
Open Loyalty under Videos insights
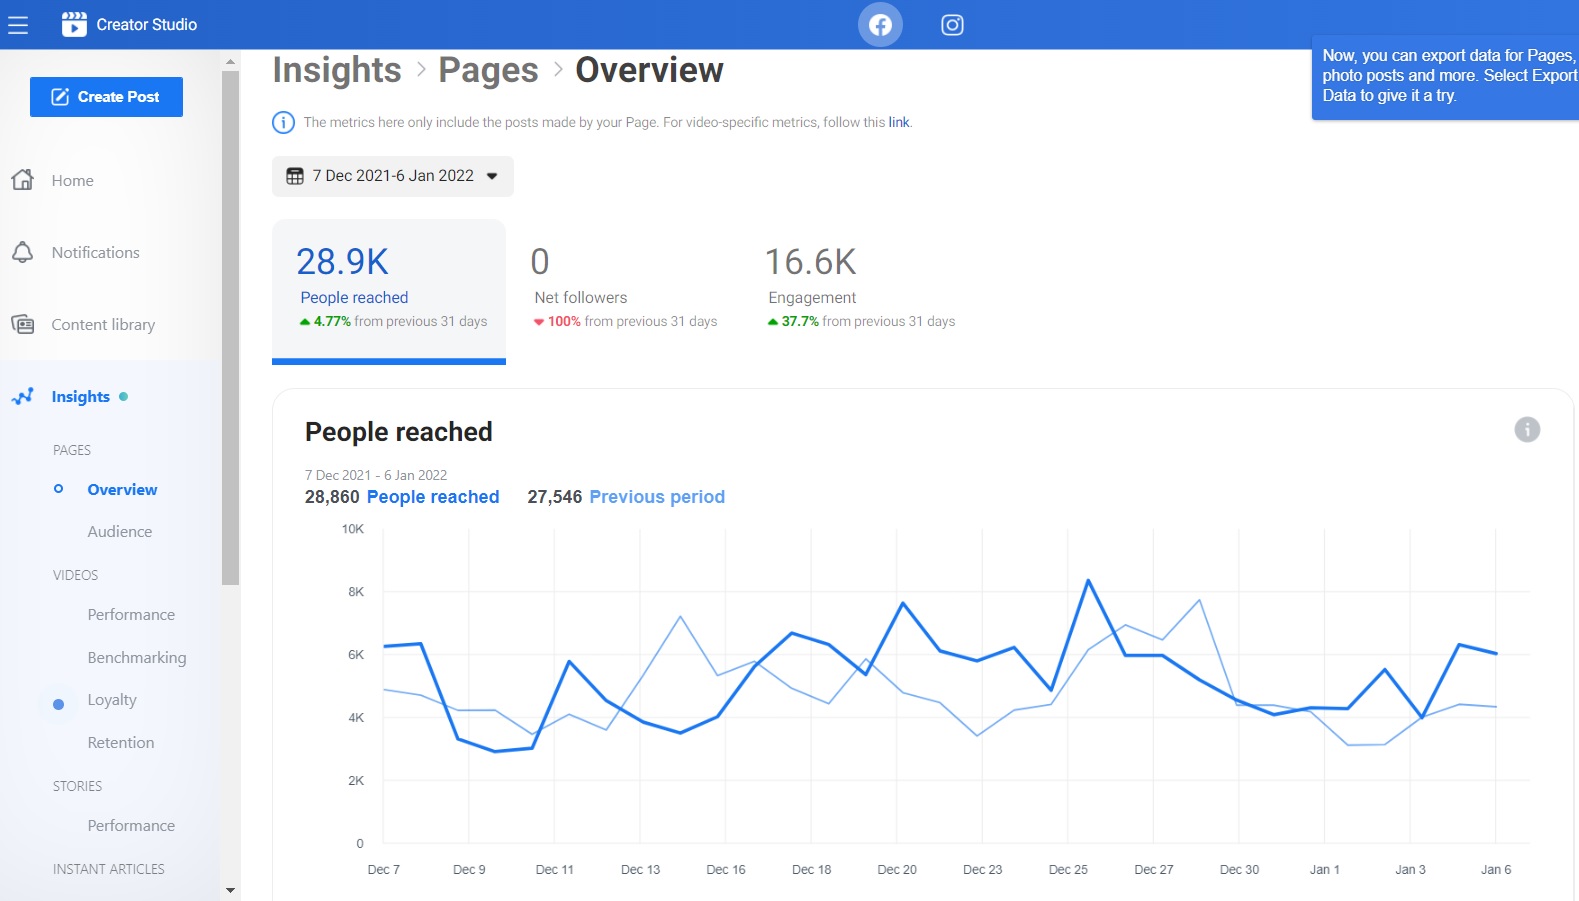112,700
